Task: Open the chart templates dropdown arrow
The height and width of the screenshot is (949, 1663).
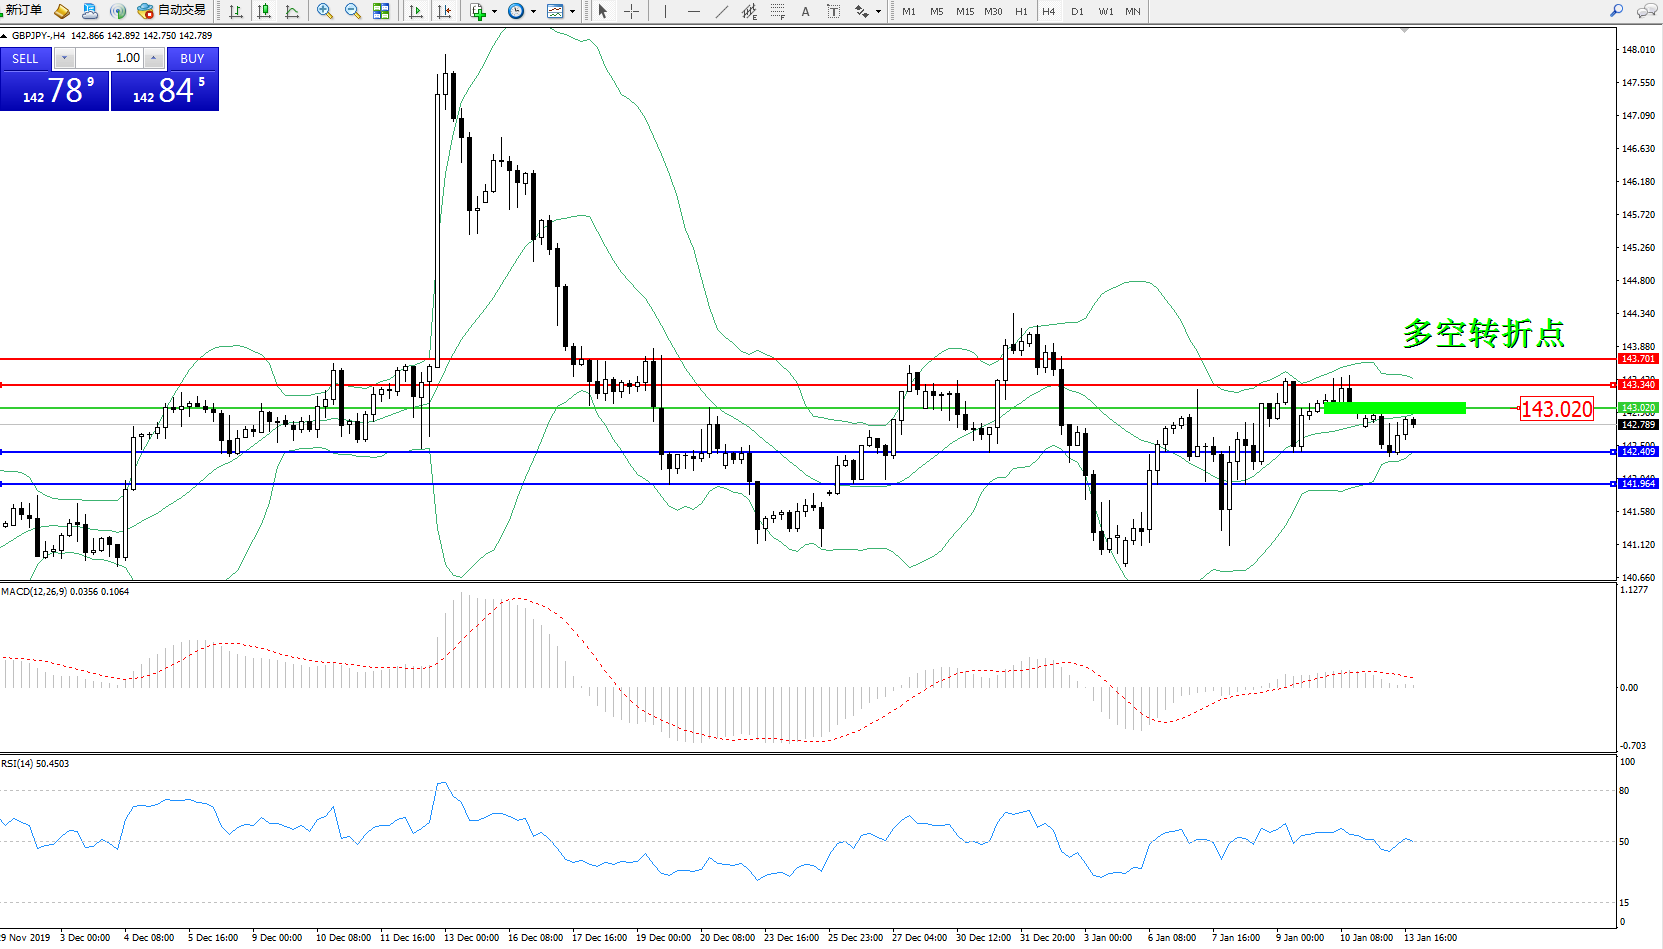Action: point(572,12)
